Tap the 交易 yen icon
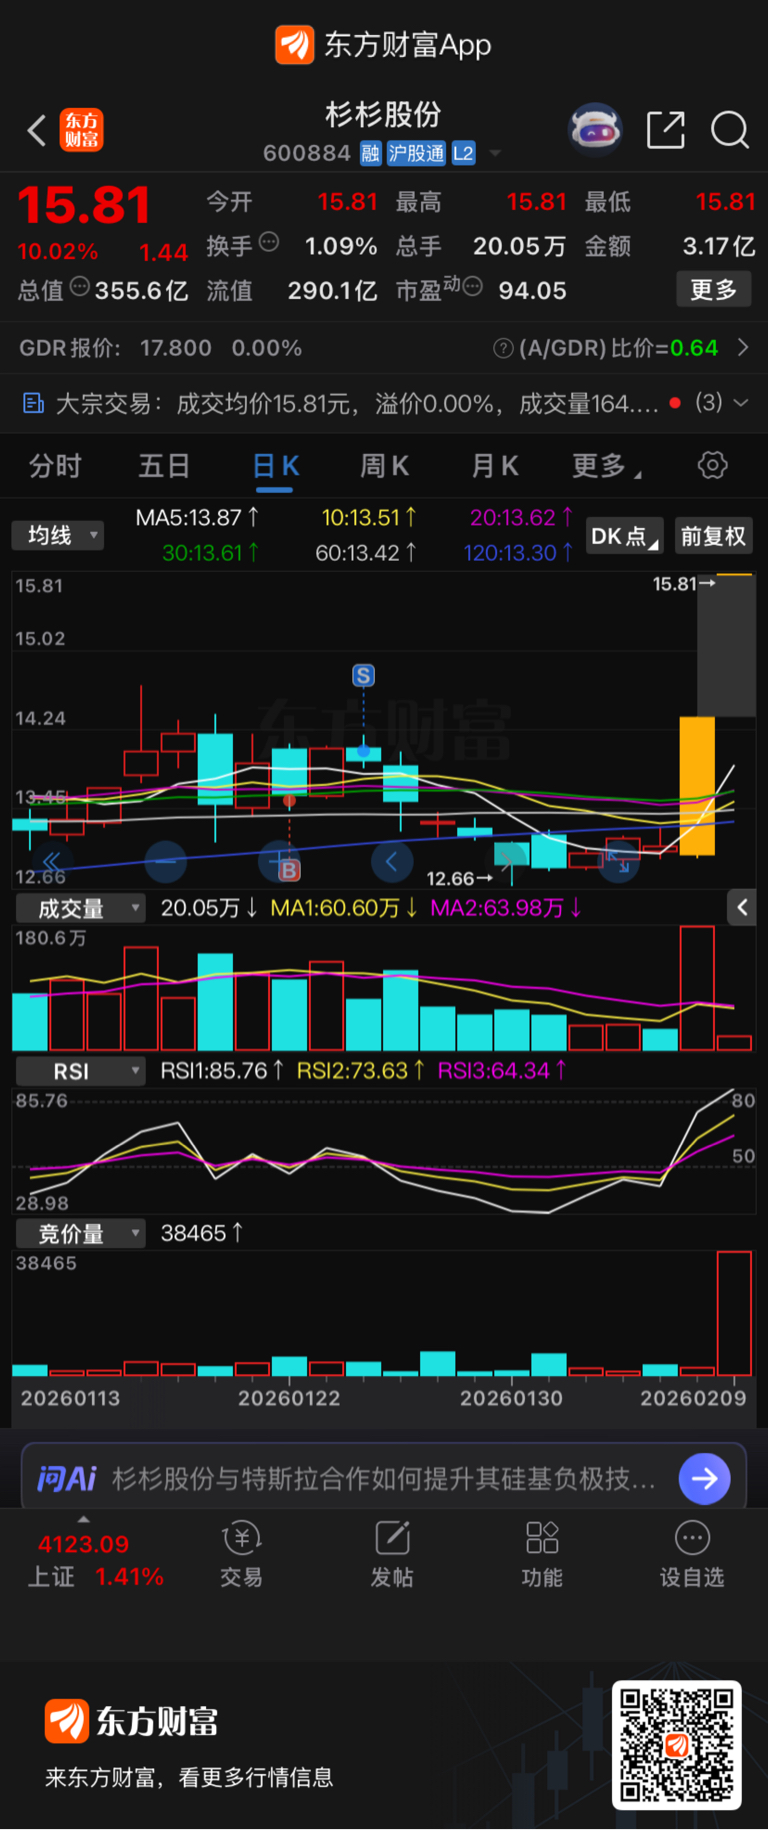The image size is (768, 1830). (241, 1538)
